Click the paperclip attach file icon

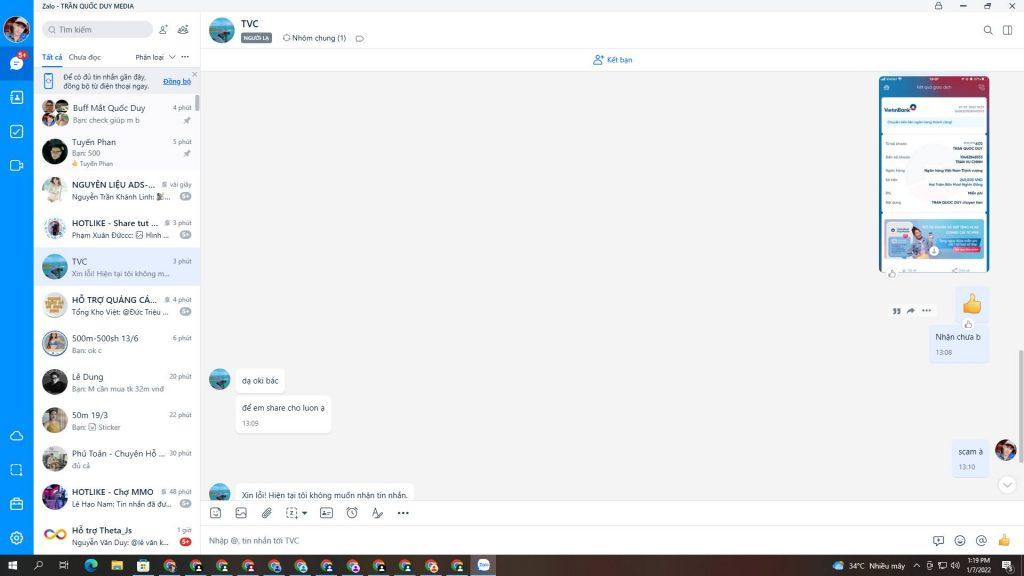click(x=267, y=513)
